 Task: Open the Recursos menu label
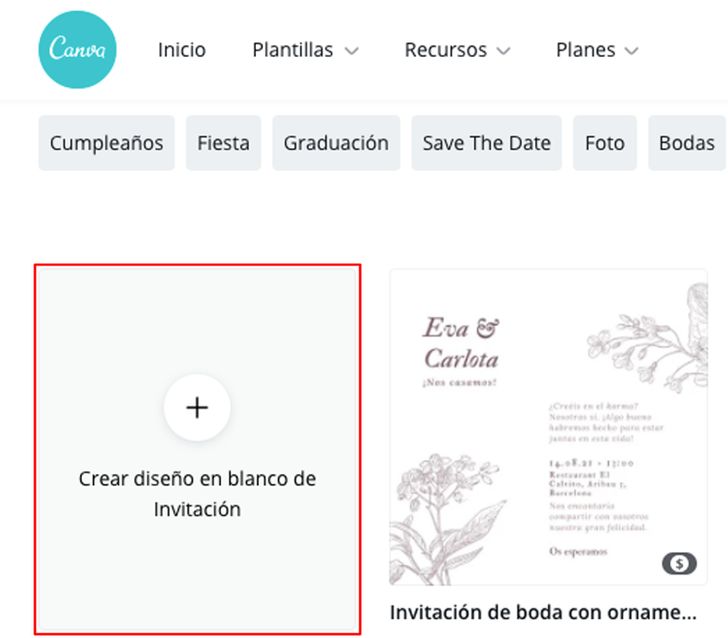[x=446, y=50]
